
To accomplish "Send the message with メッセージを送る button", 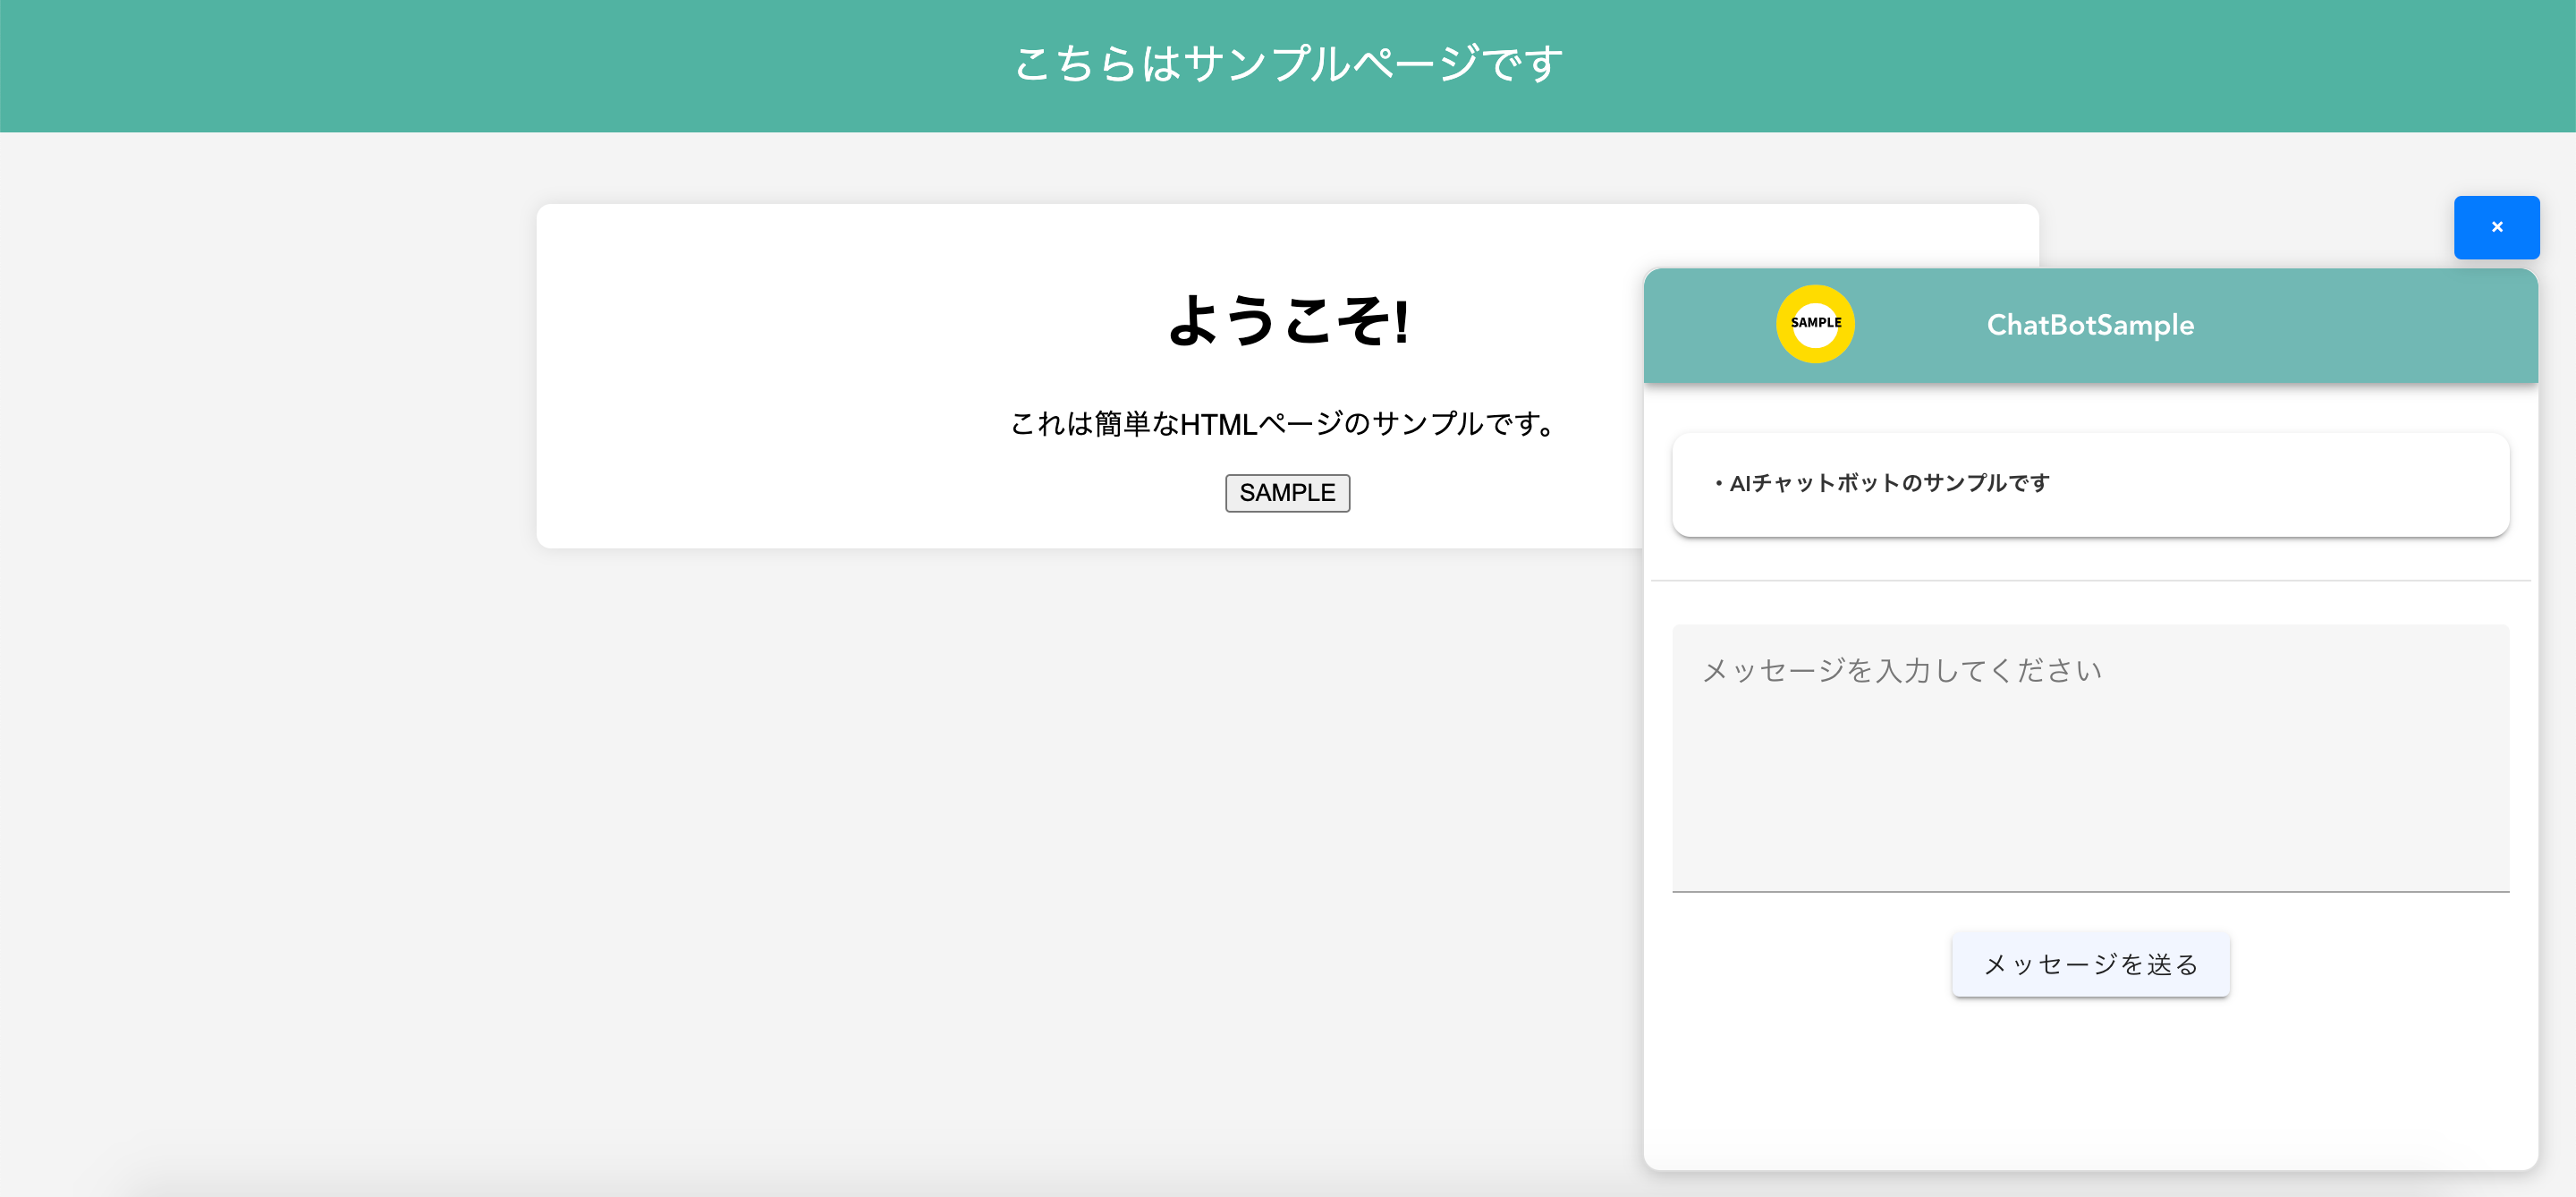I will click(x=2090, y=964).
